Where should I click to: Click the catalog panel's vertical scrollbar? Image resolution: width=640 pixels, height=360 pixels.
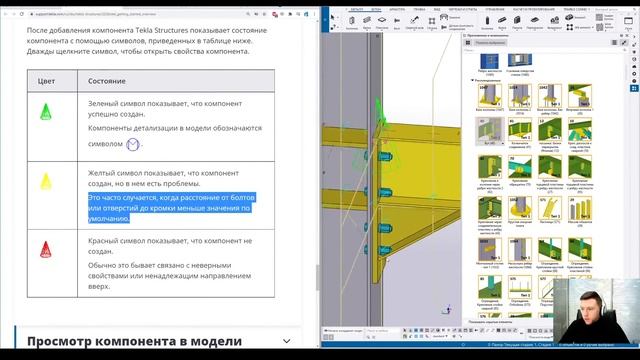[x=627, y=73]
